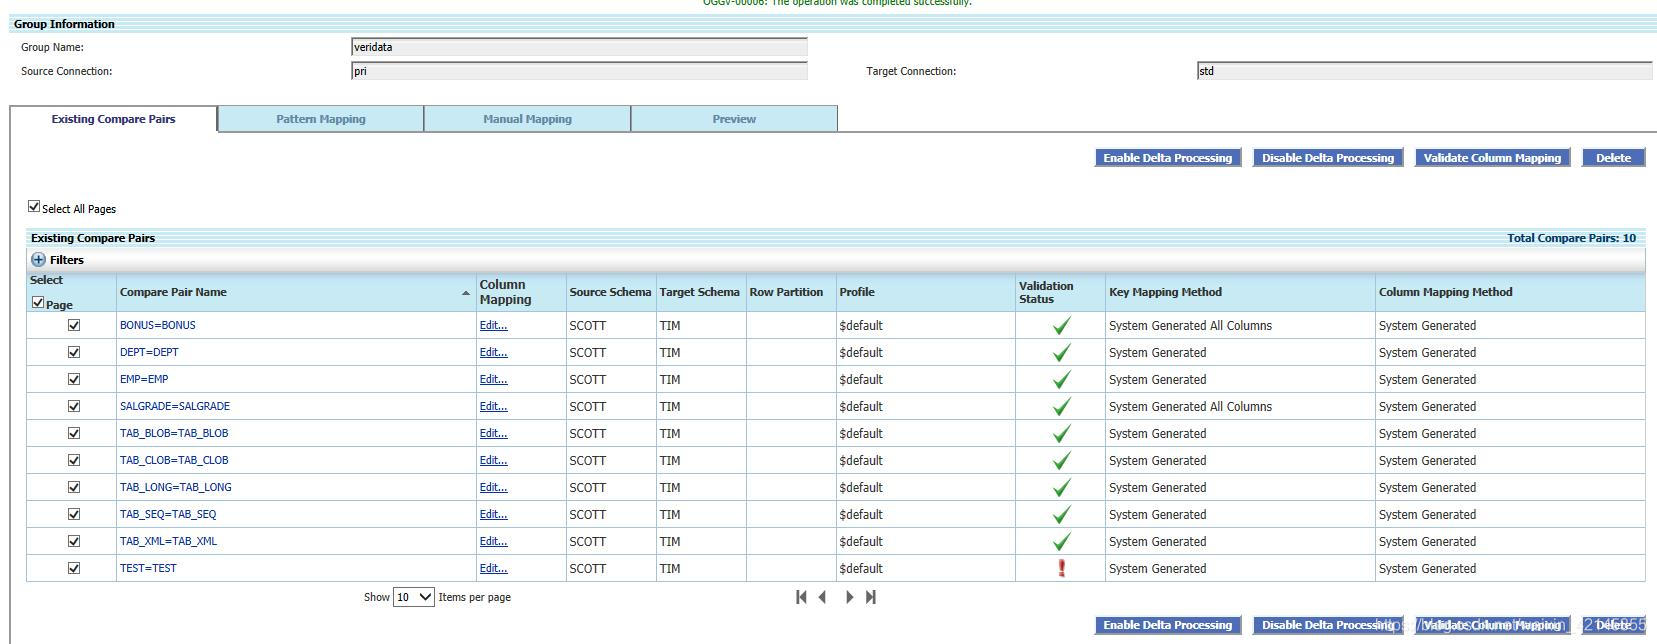This screenshot has width=1657, height=644.
Task: Expand the Filters plus icon
Action: [x=39, y=260]
